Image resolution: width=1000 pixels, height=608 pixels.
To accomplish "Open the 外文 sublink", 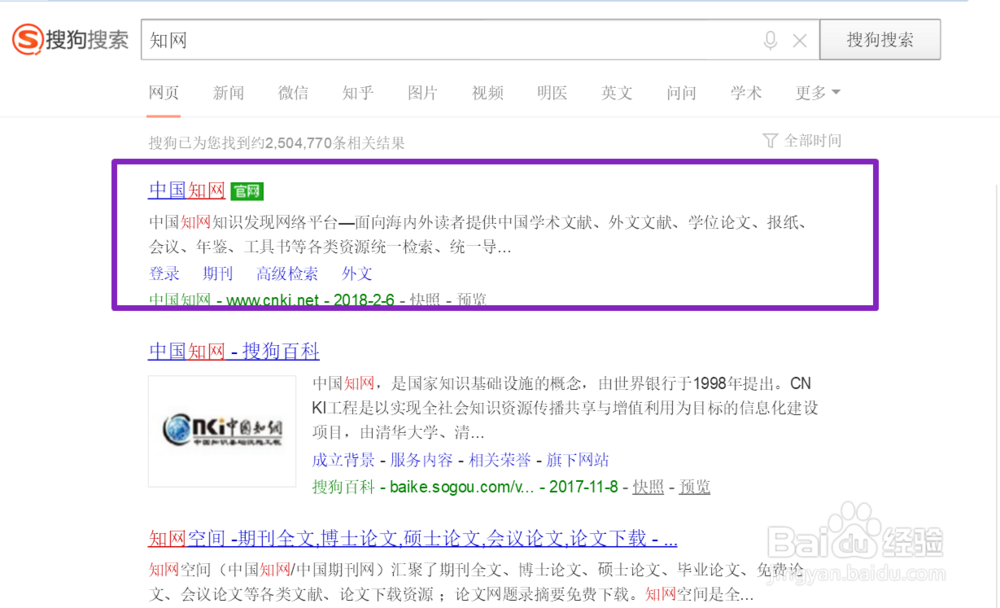I will pos(357,274).
